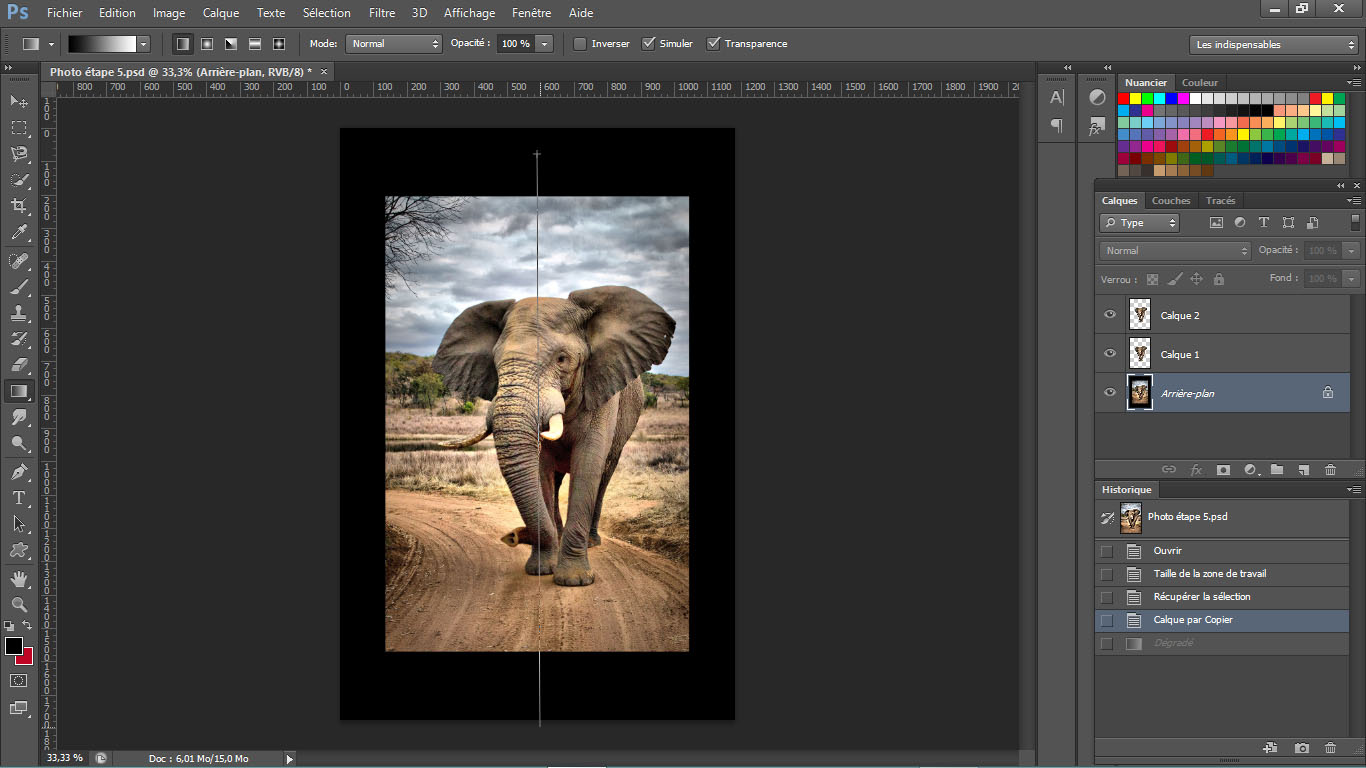
Task: Select the Hand tool
Action: (x=18, y=579)
